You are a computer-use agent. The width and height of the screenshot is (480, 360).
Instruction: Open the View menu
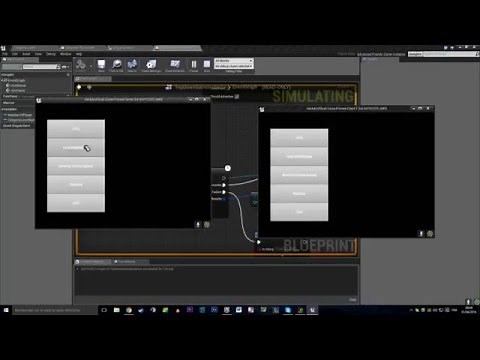coord(38,54)
